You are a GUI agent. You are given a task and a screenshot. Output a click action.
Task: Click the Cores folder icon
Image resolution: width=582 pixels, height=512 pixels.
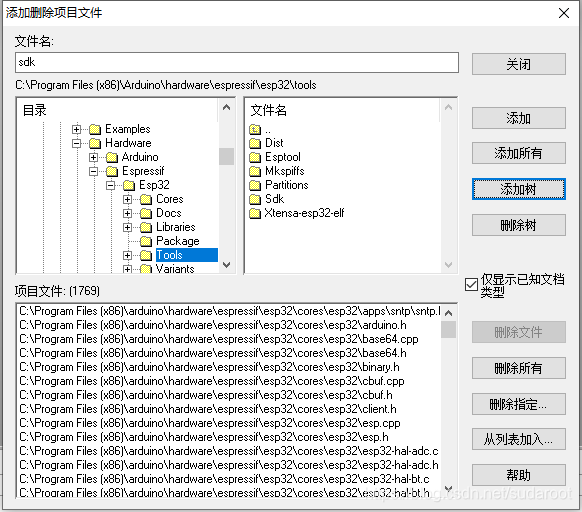pos(146,199)
